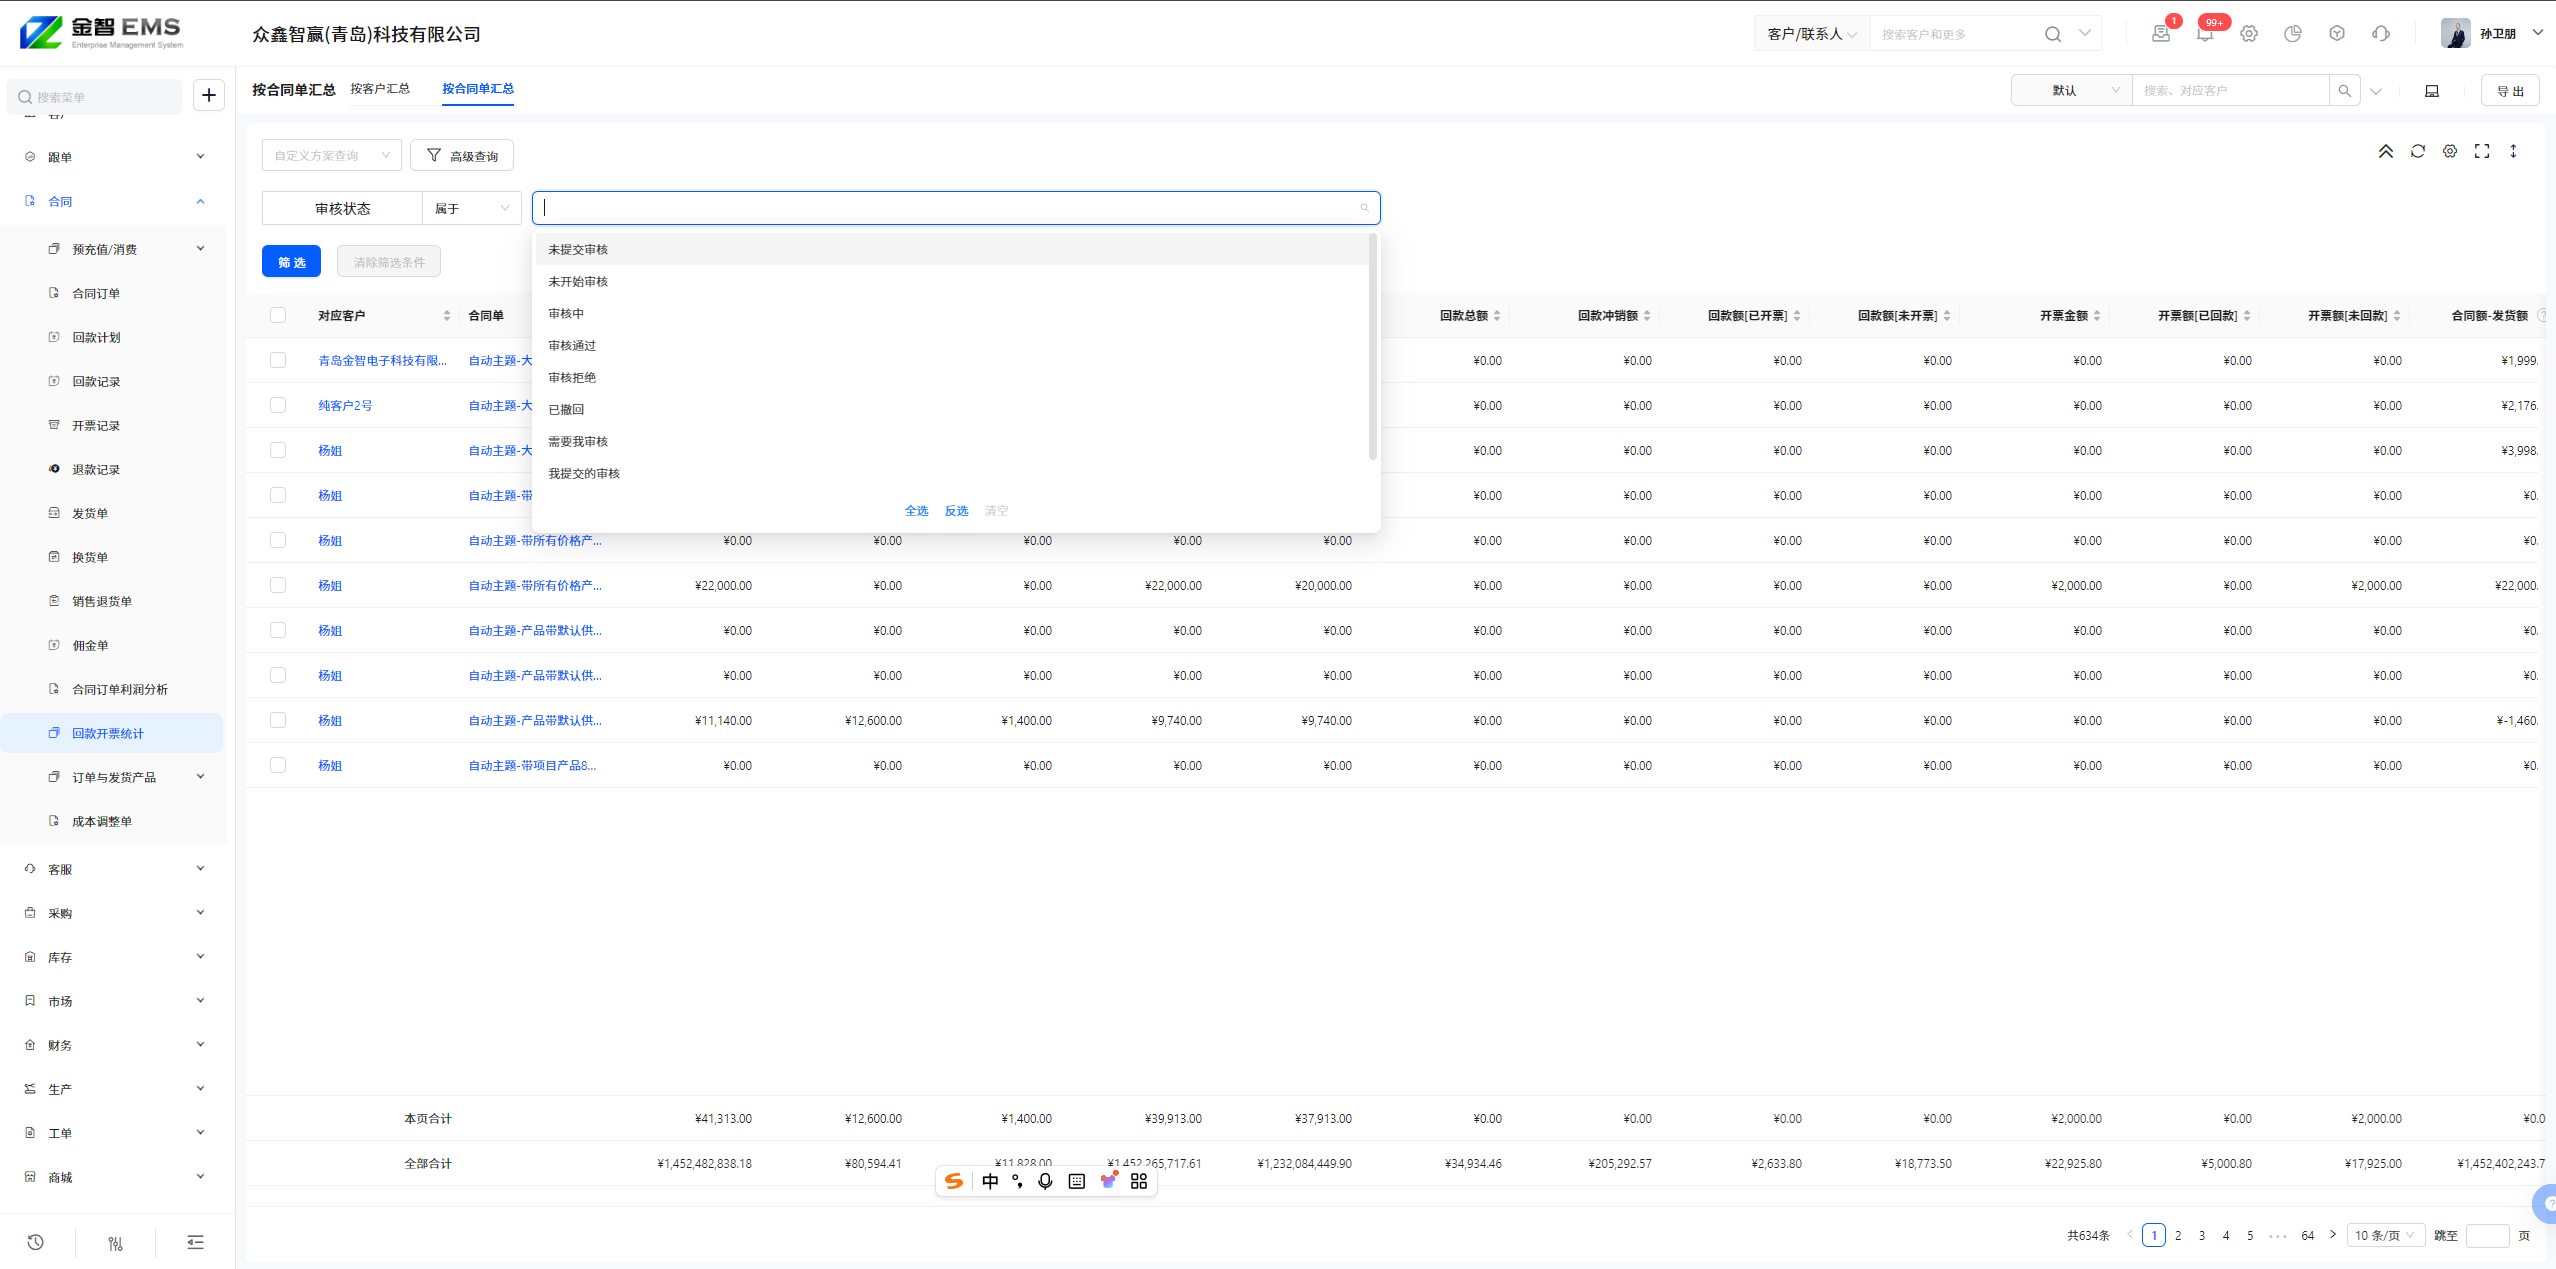Check the row for 青岛金智电子科技

point(278,360)
